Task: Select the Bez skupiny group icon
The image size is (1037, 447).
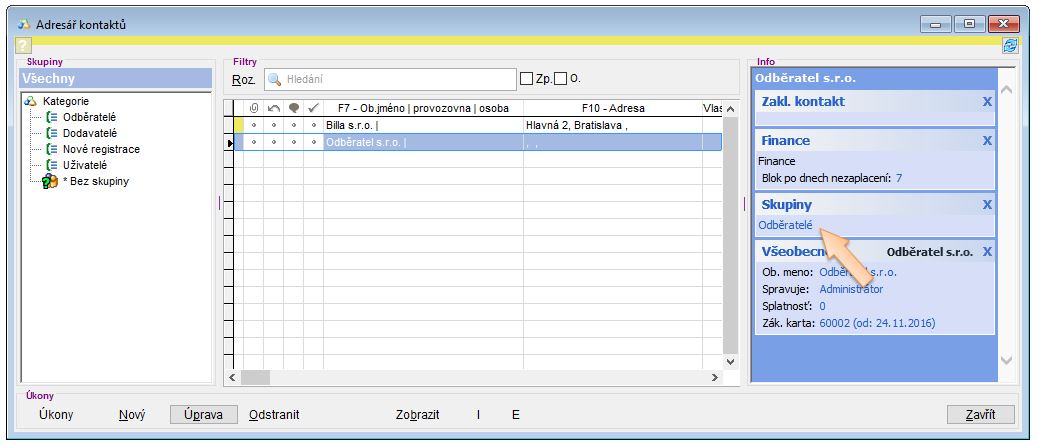Action: click(x=50, y=181)
